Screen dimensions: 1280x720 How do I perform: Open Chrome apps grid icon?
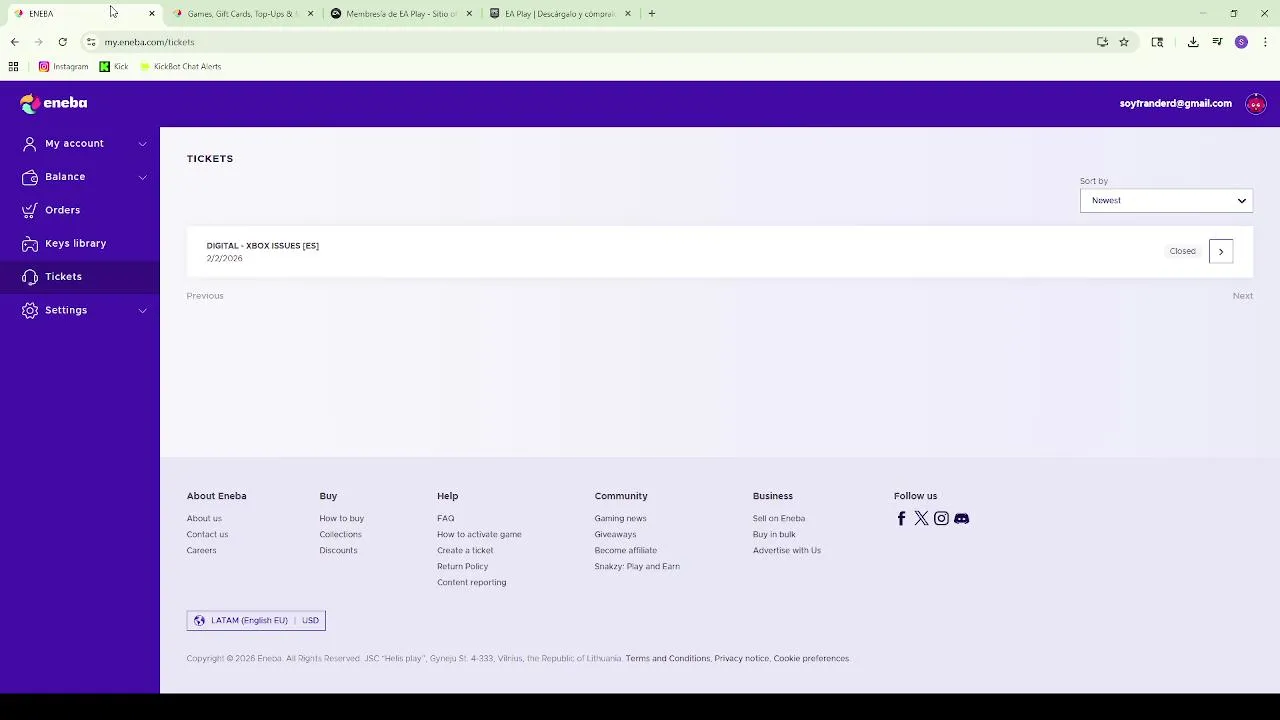13,66
